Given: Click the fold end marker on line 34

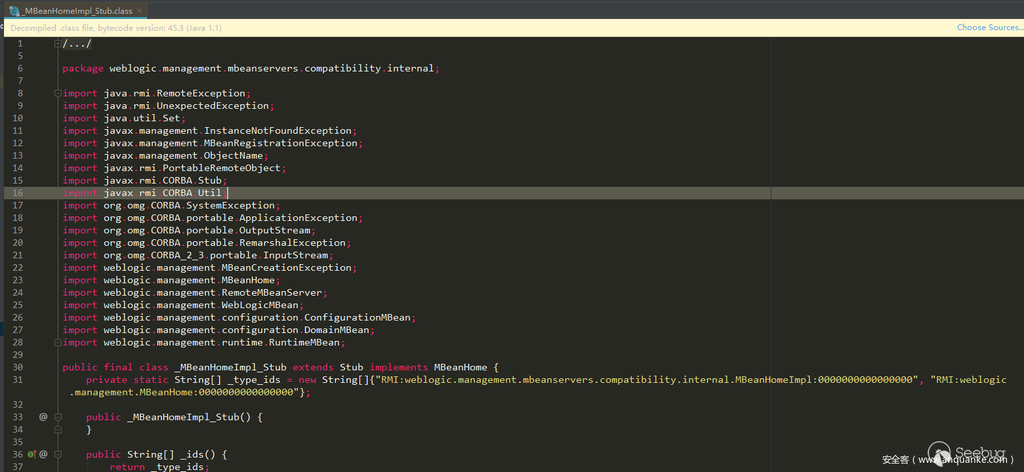Looking at the screenshot, I should [57, 429].
